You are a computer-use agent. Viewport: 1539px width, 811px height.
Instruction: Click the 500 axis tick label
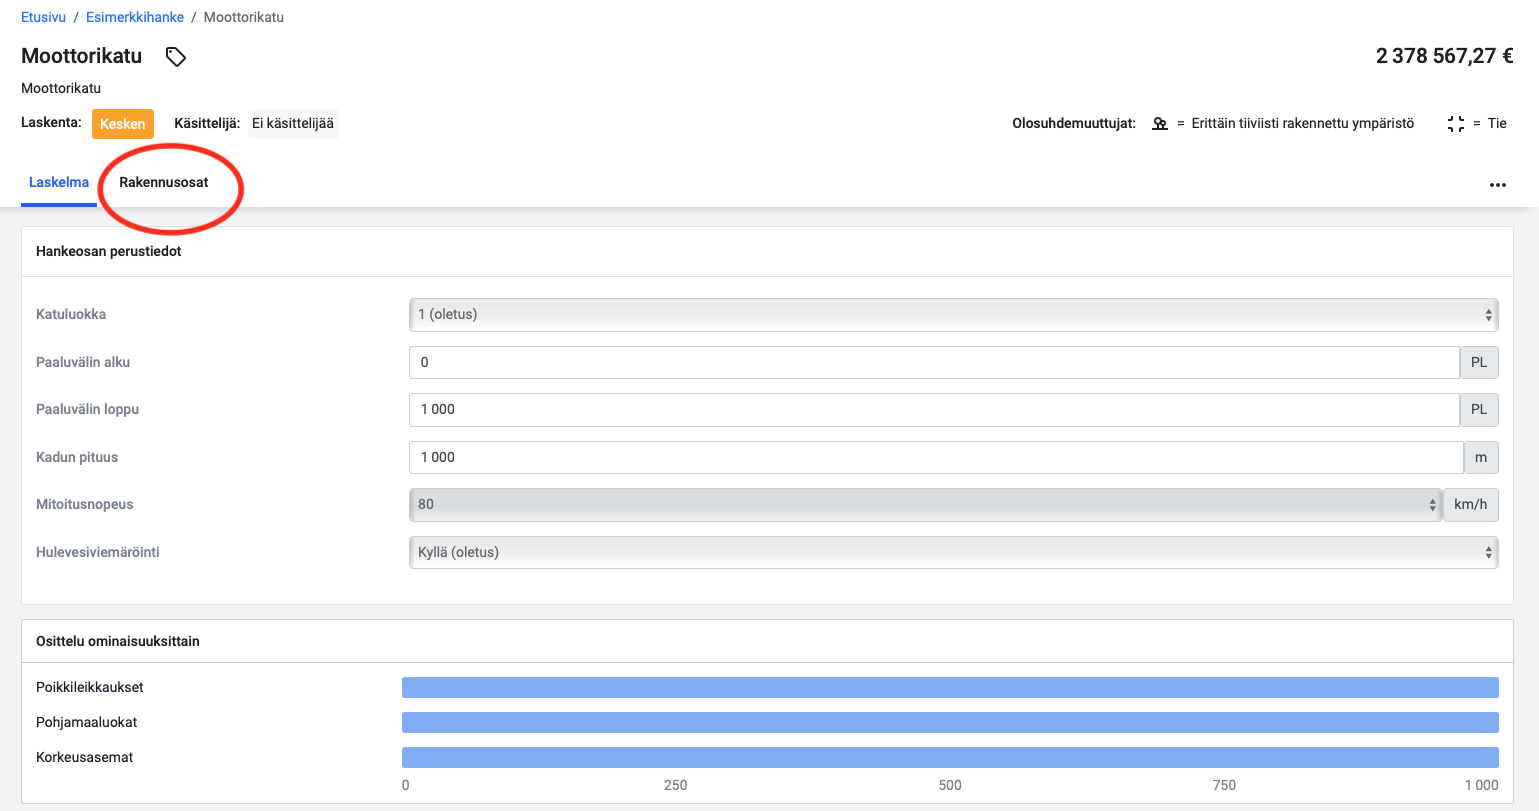coord(950,785)
